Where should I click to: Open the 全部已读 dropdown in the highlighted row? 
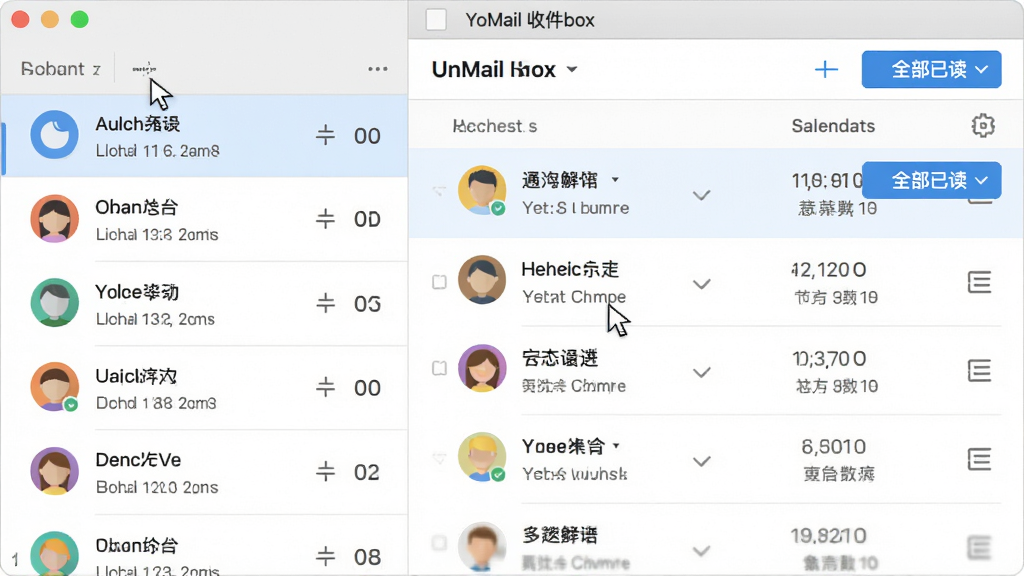click(x=931, y=180)
